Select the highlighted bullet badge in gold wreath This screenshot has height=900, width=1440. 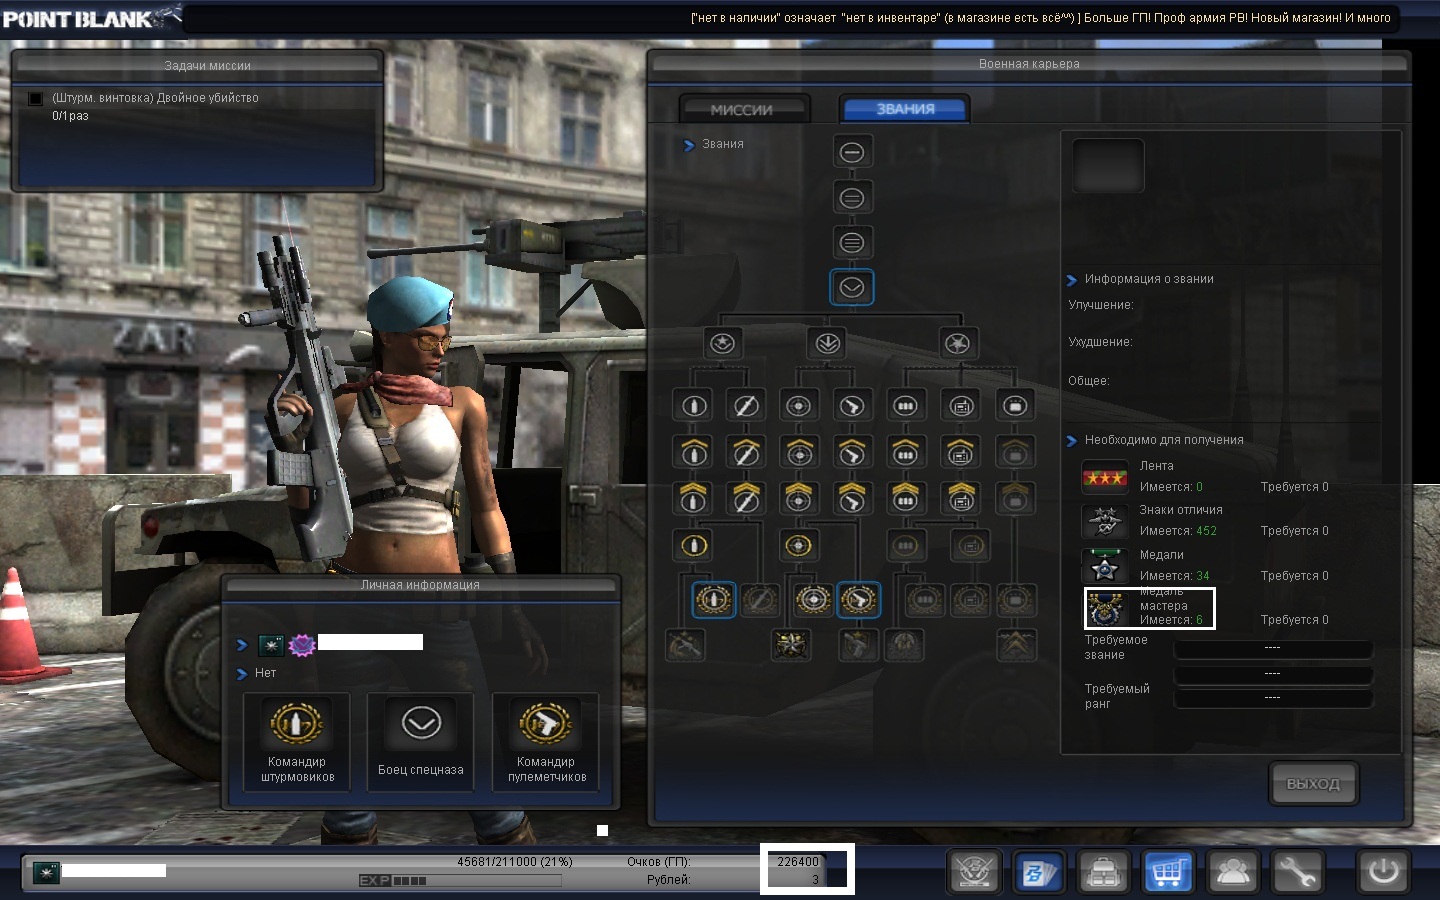[714, 600]
